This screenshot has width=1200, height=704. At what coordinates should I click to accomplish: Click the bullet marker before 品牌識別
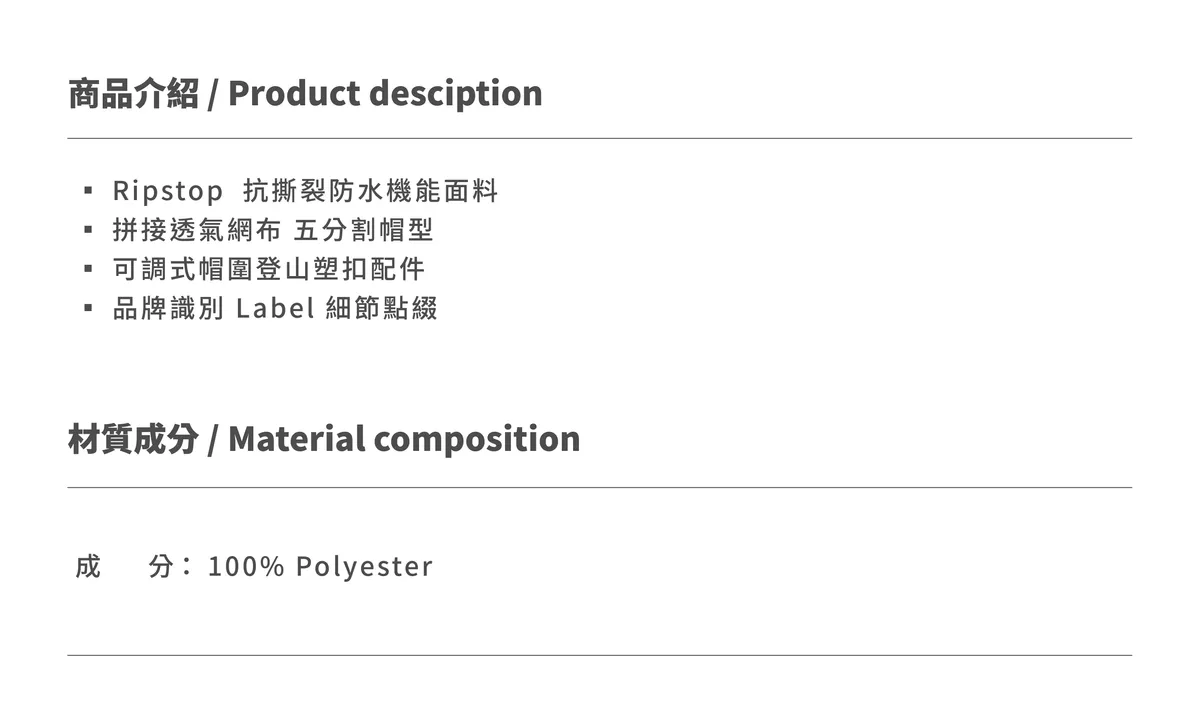point(88,308)
